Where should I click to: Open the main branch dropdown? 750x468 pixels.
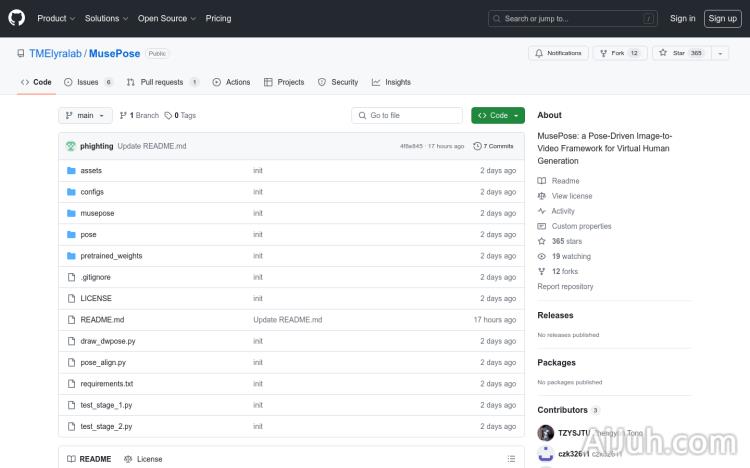pyautogui.click(x=84, y=115)
